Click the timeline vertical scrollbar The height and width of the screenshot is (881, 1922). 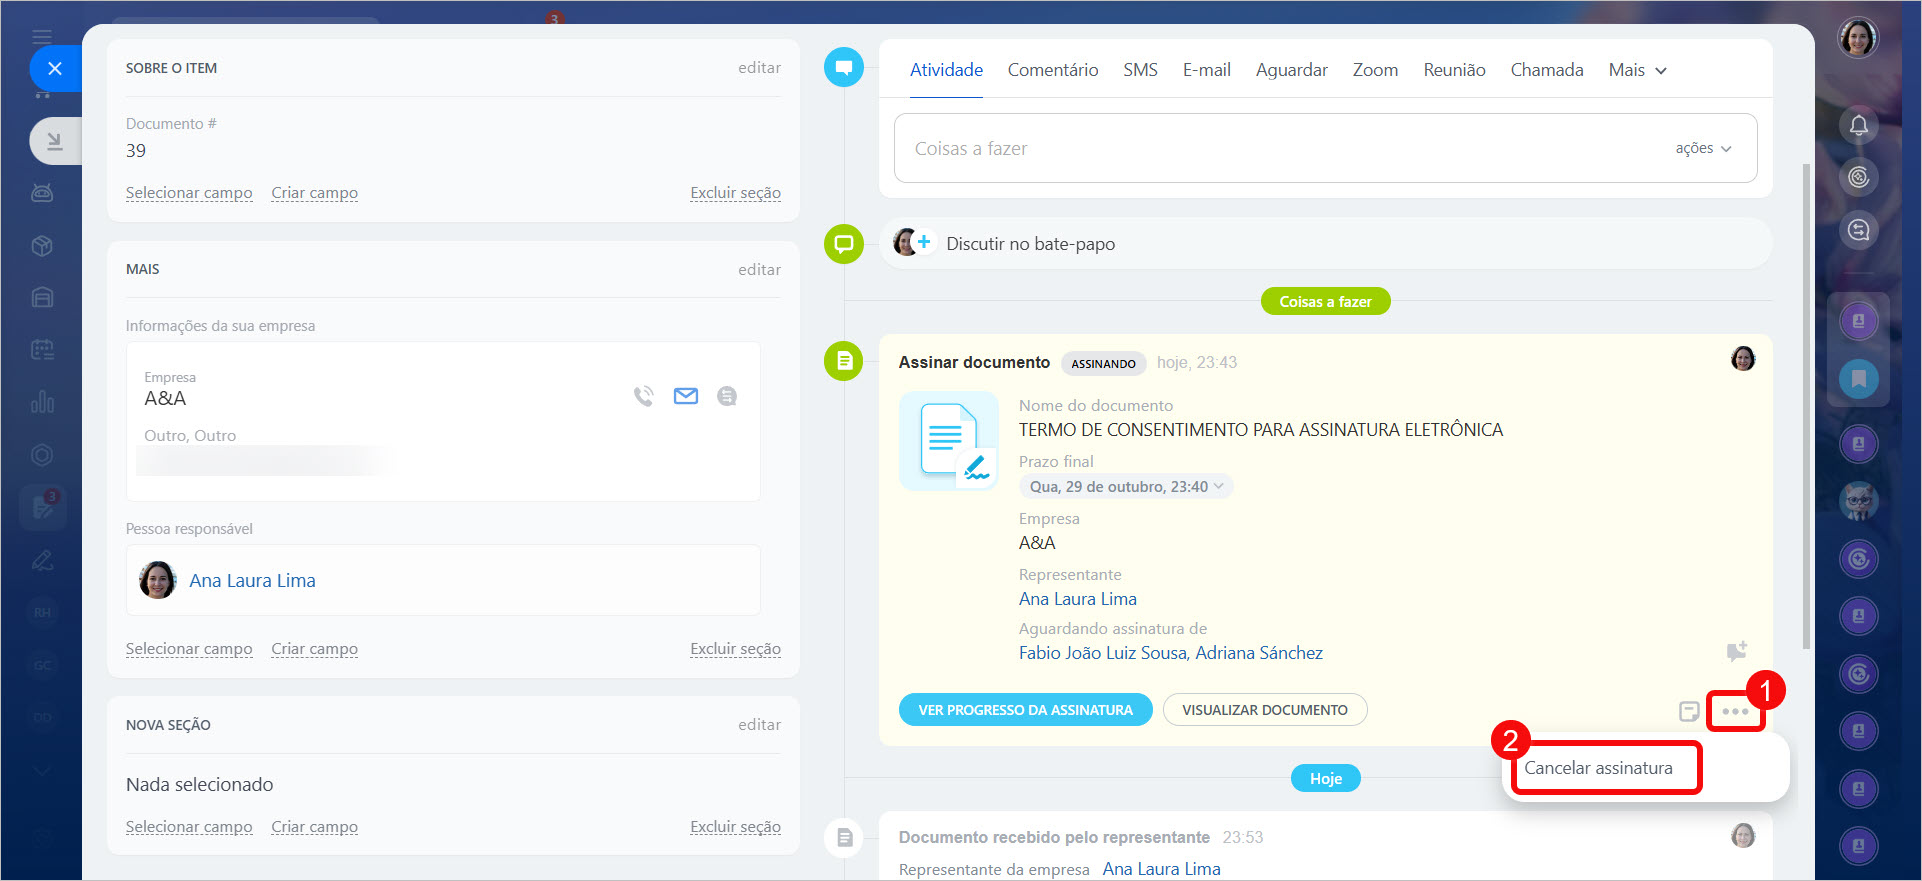1806,406
